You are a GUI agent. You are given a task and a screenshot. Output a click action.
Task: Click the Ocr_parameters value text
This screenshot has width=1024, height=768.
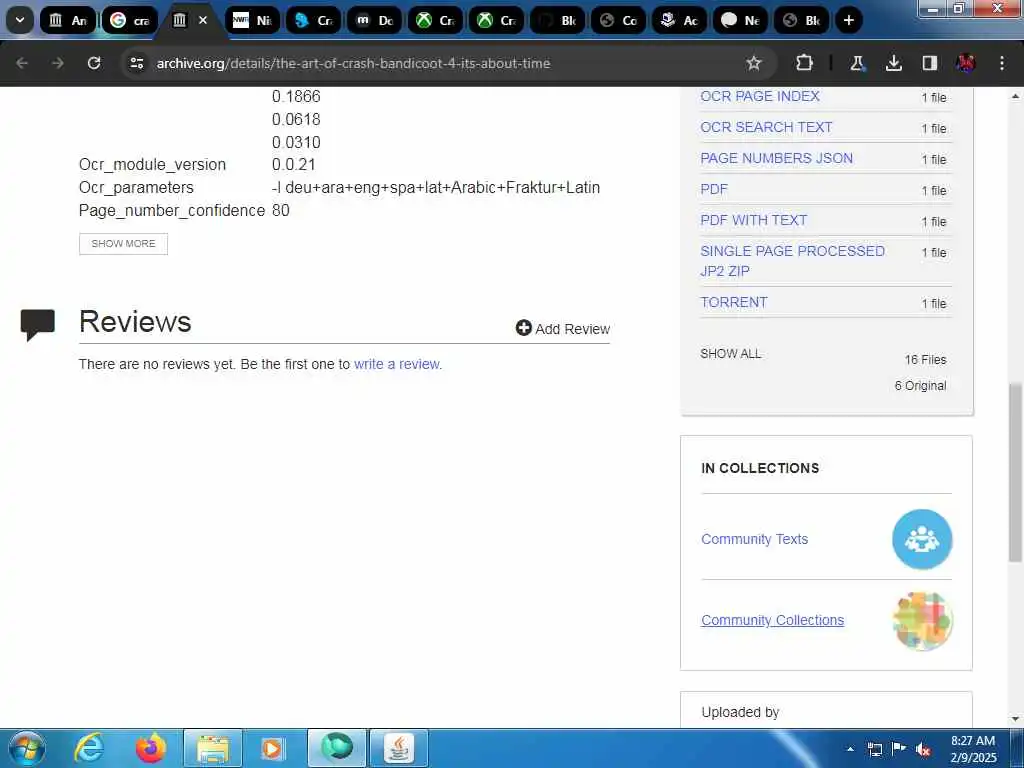tap(436, 187)
